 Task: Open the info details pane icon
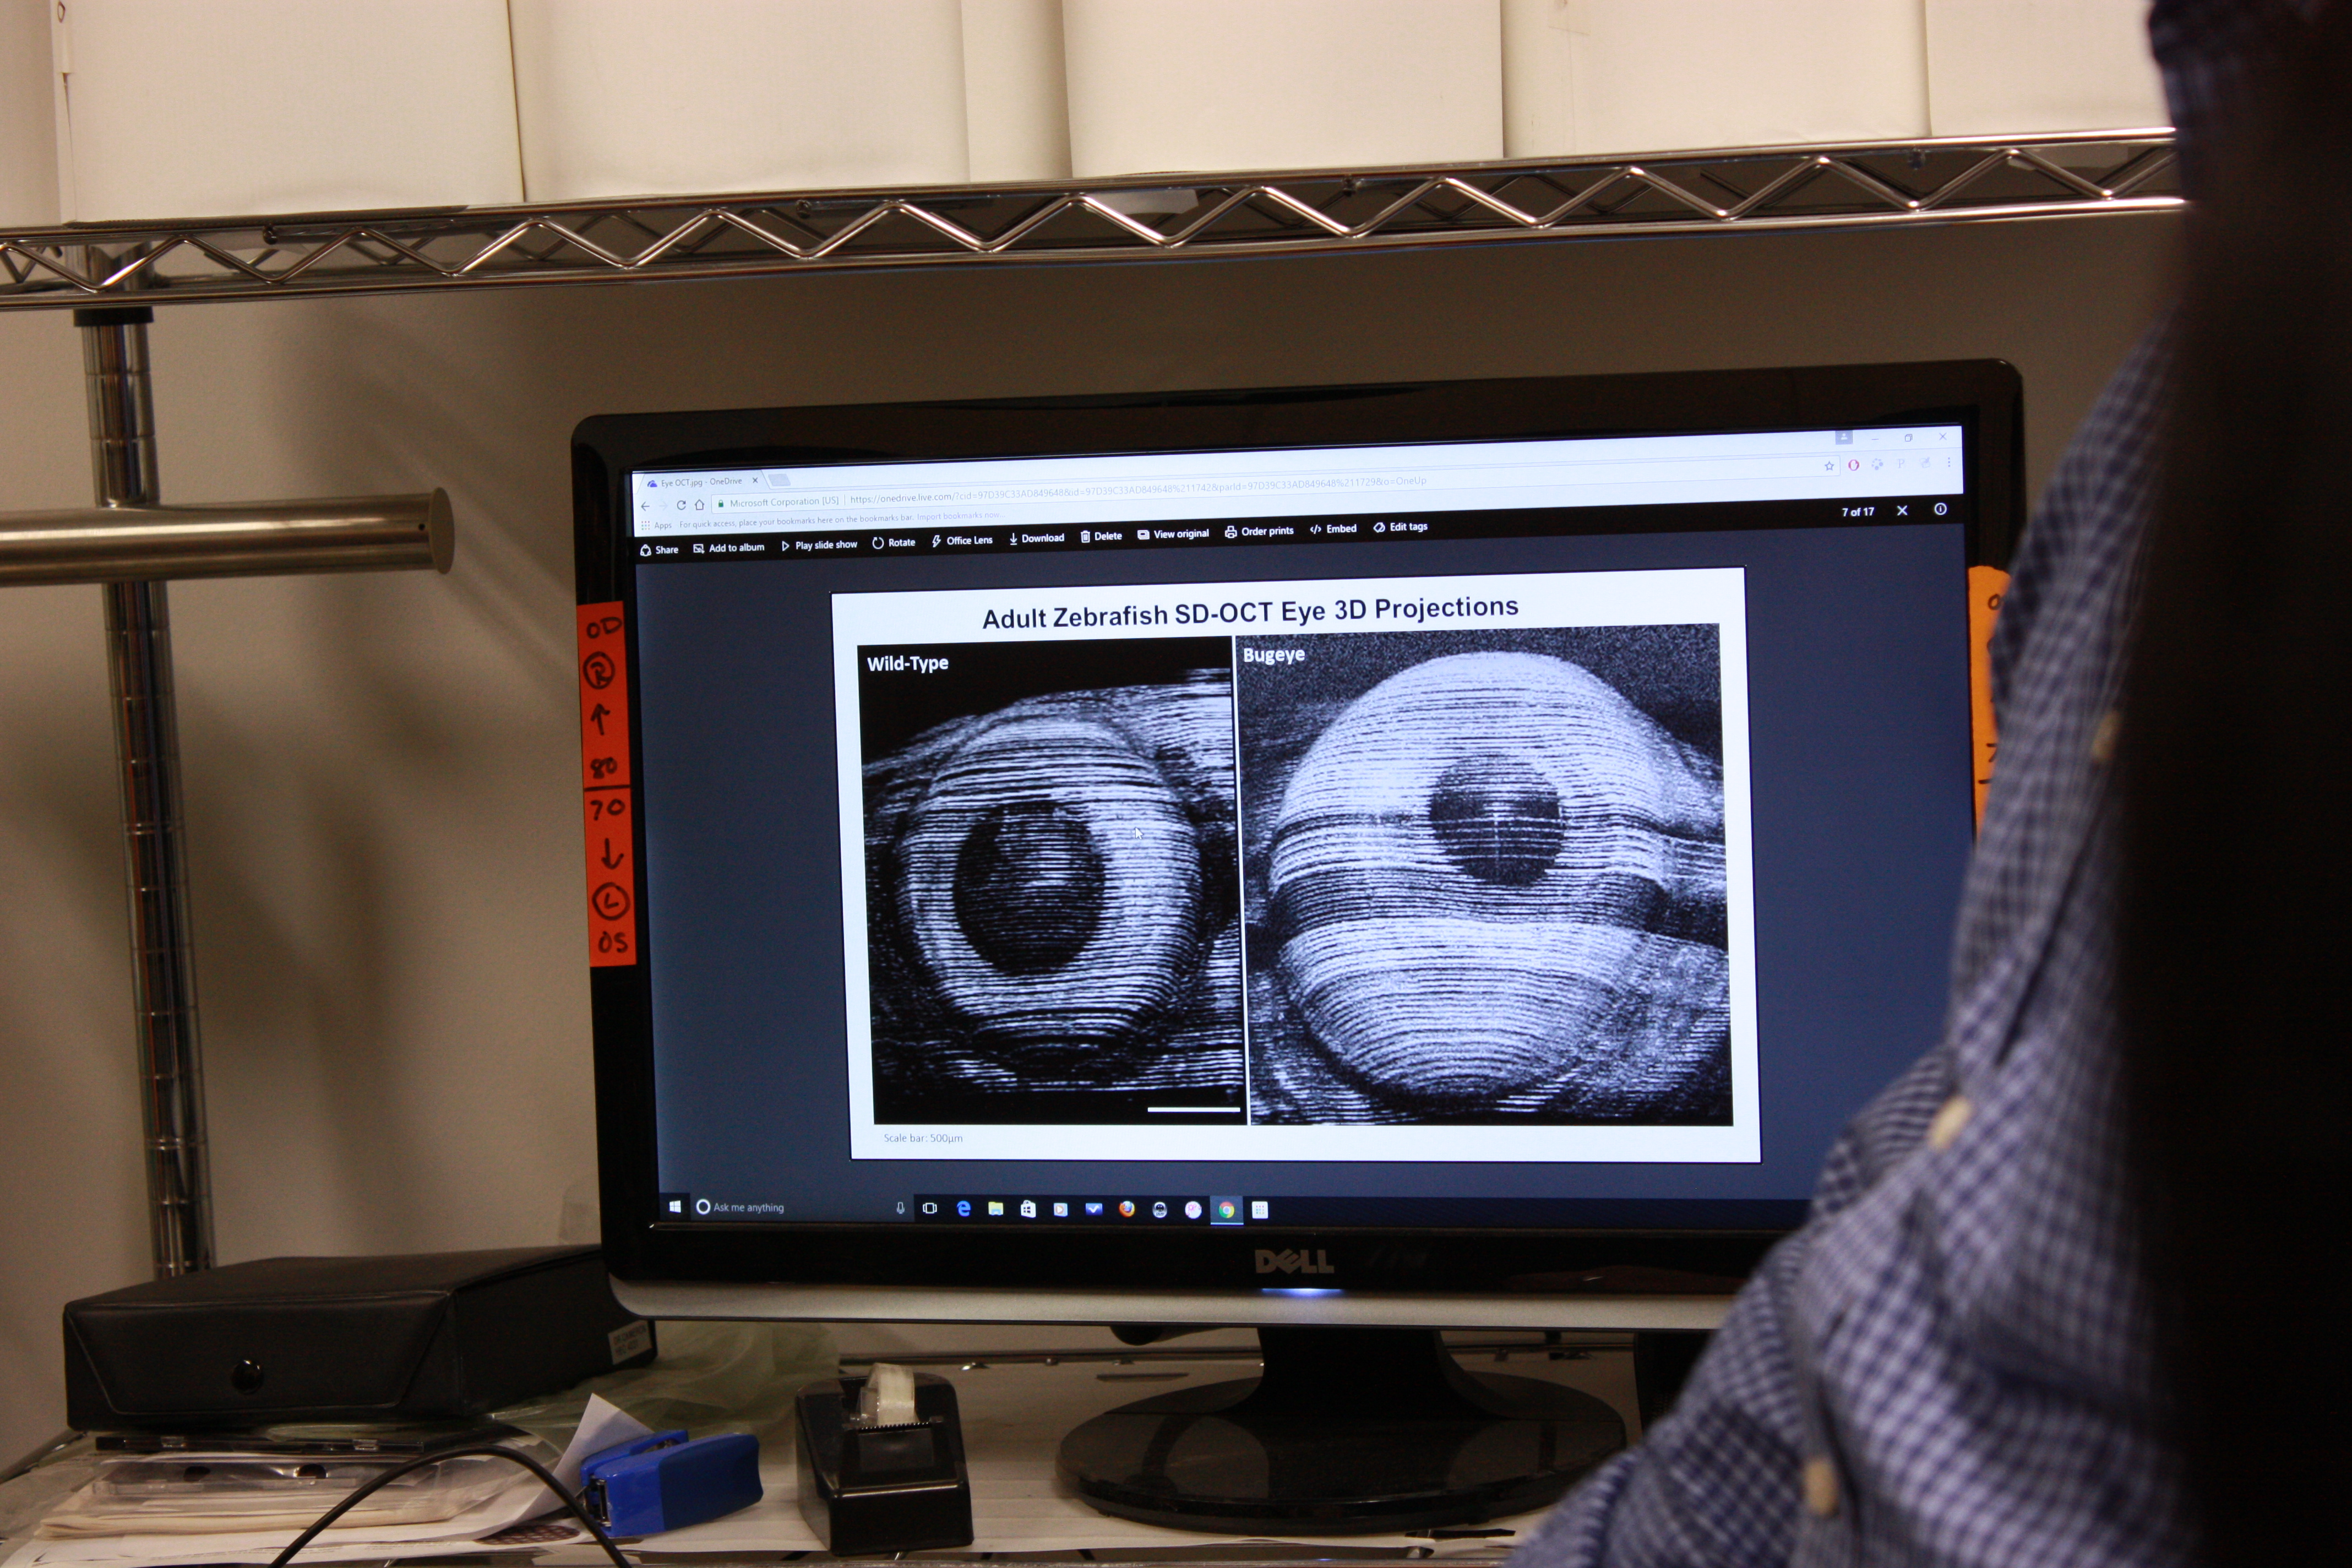(1940, 509)
